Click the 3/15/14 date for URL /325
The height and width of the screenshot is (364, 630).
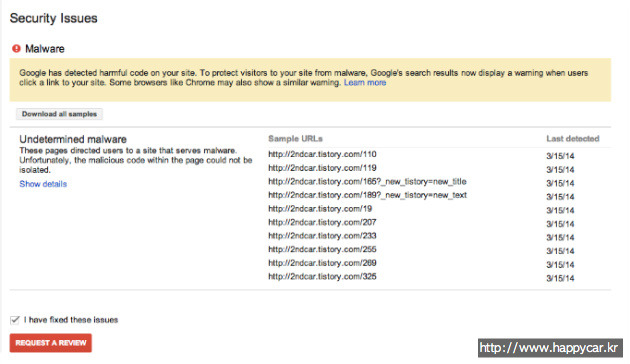coord(560,278)
